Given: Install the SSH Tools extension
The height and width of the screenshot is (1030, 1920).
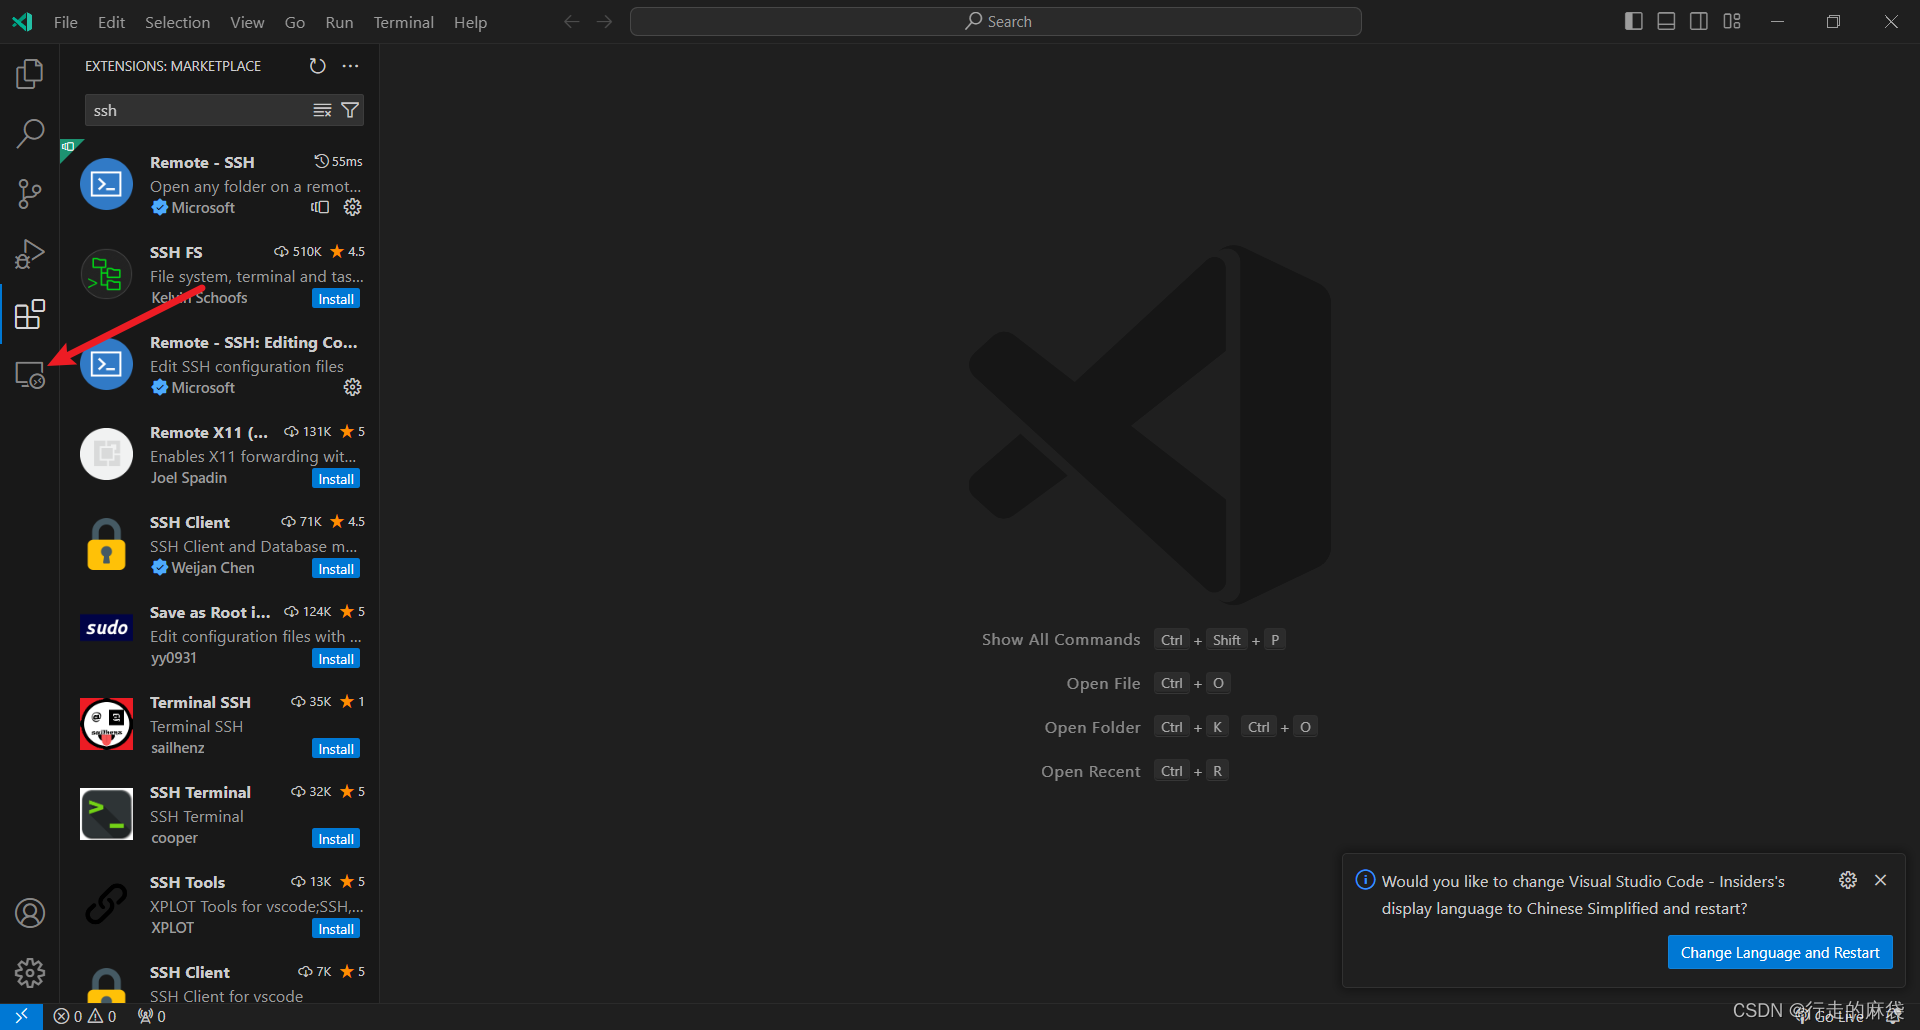Looking at the screenshot, I should pos(336,929).
